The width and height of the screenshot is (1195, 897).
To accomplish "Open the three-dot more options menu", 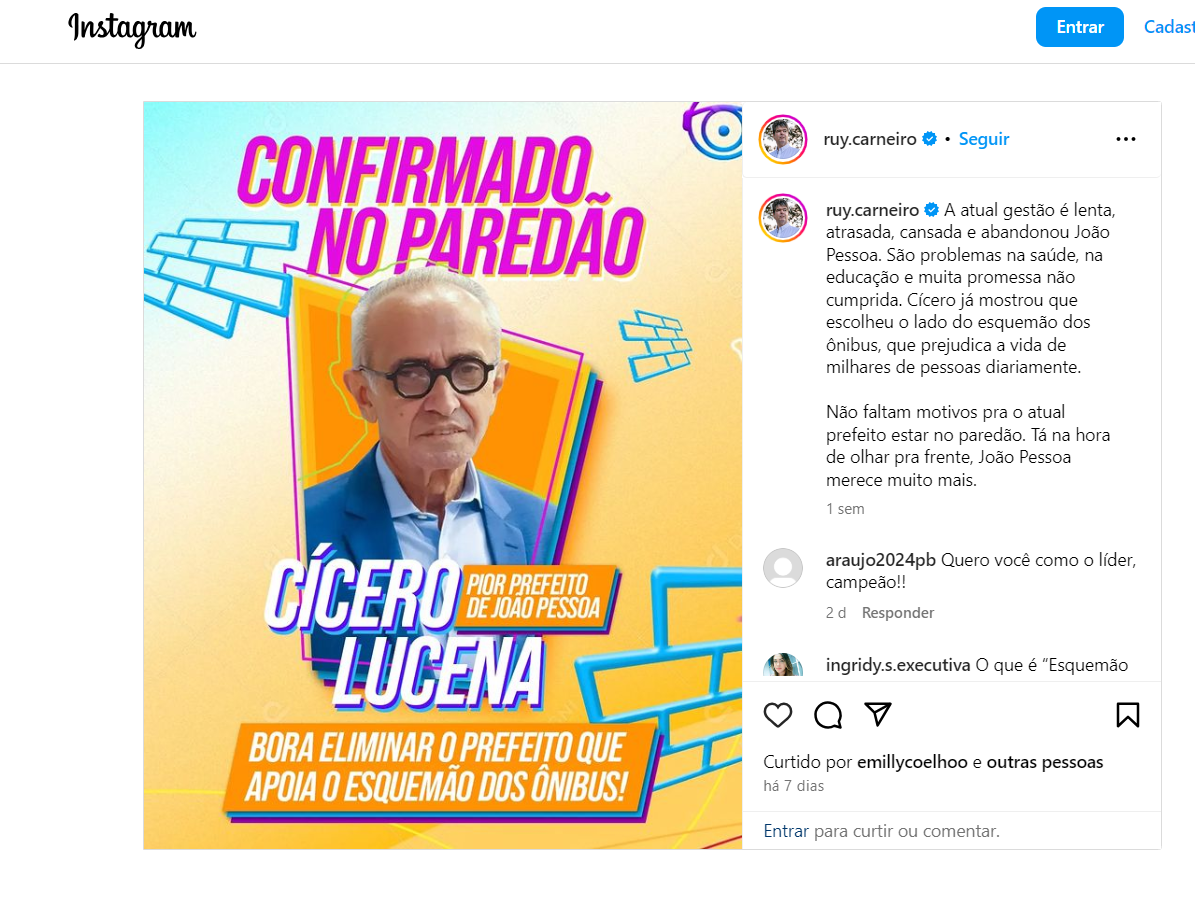I will tap(1126, 139).
